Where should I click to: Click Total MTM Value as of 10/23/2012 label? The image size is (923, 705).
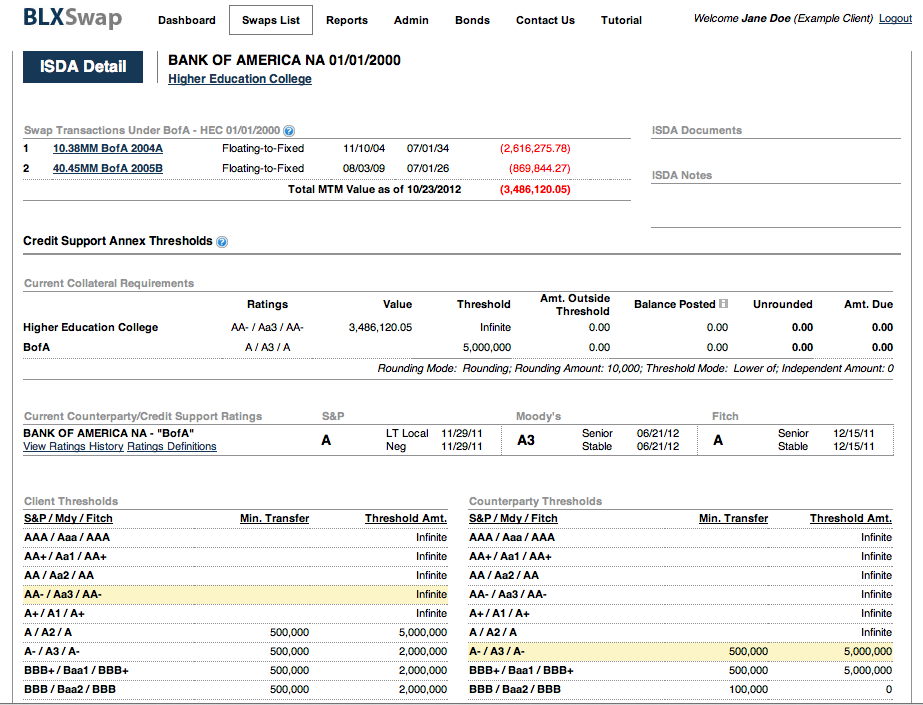374,189
